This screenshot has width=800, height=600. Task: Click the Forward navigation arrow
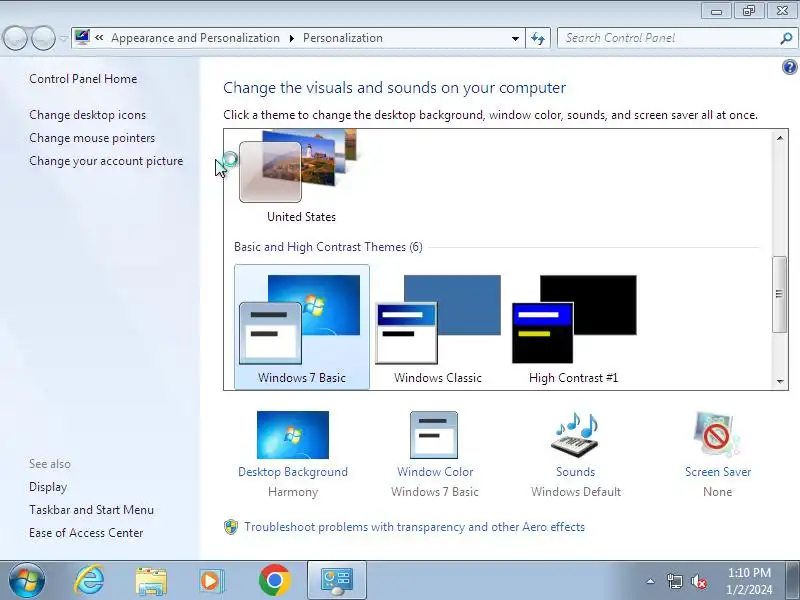[43, 38]
